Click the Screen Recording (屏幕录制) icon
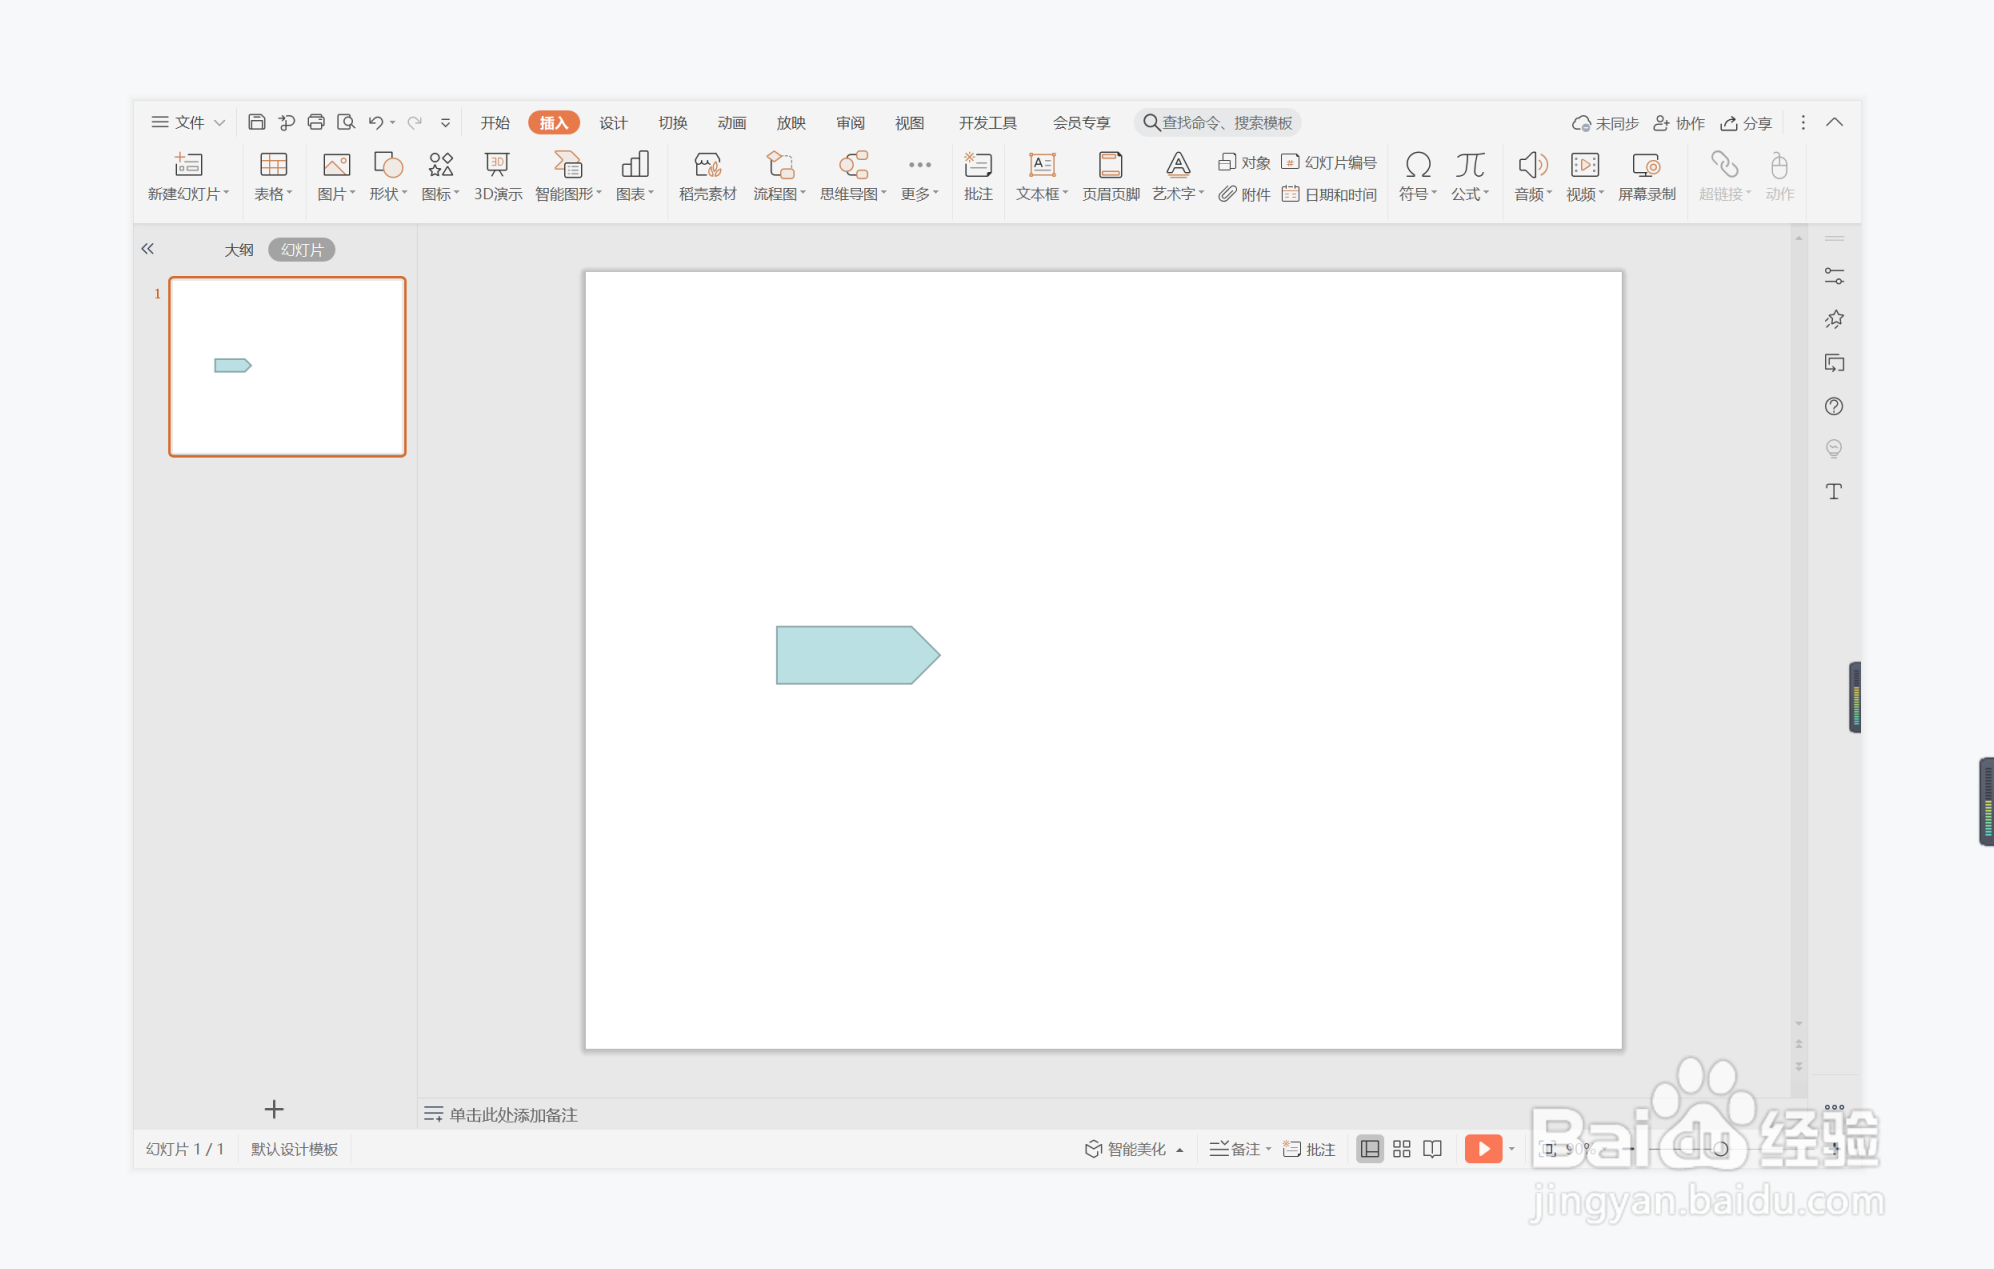The width and height of the screenshot is (1994, 1269). pos(1646,165)
